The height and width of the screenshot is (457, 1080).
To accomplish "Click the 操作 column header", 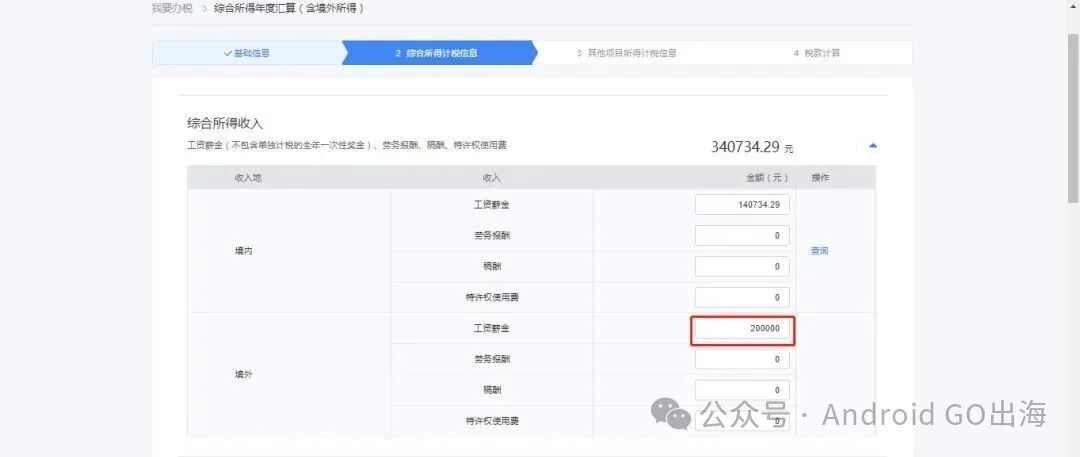I will click(x=820, y=178).
